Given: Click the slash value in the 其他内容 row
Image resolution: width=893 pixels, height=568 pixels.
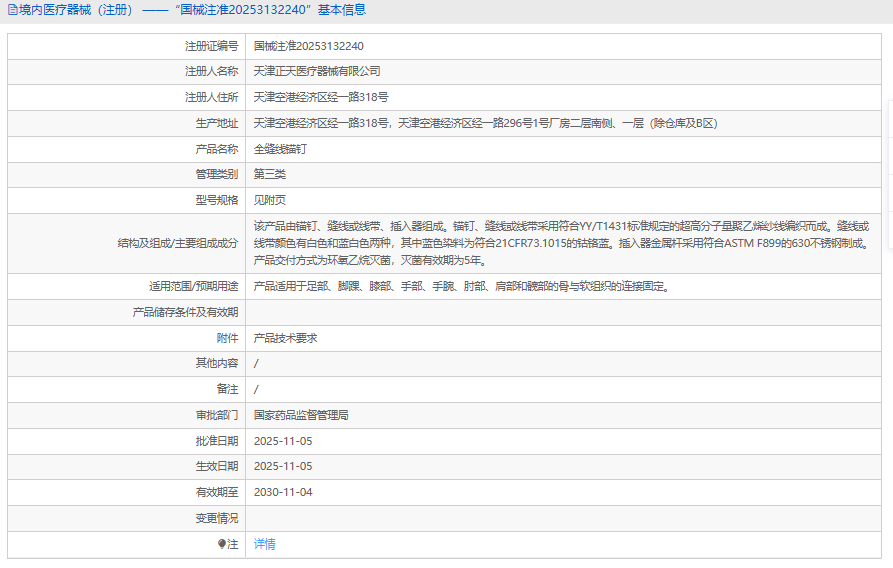Looking at the screenshot, I should pos(256,363).
